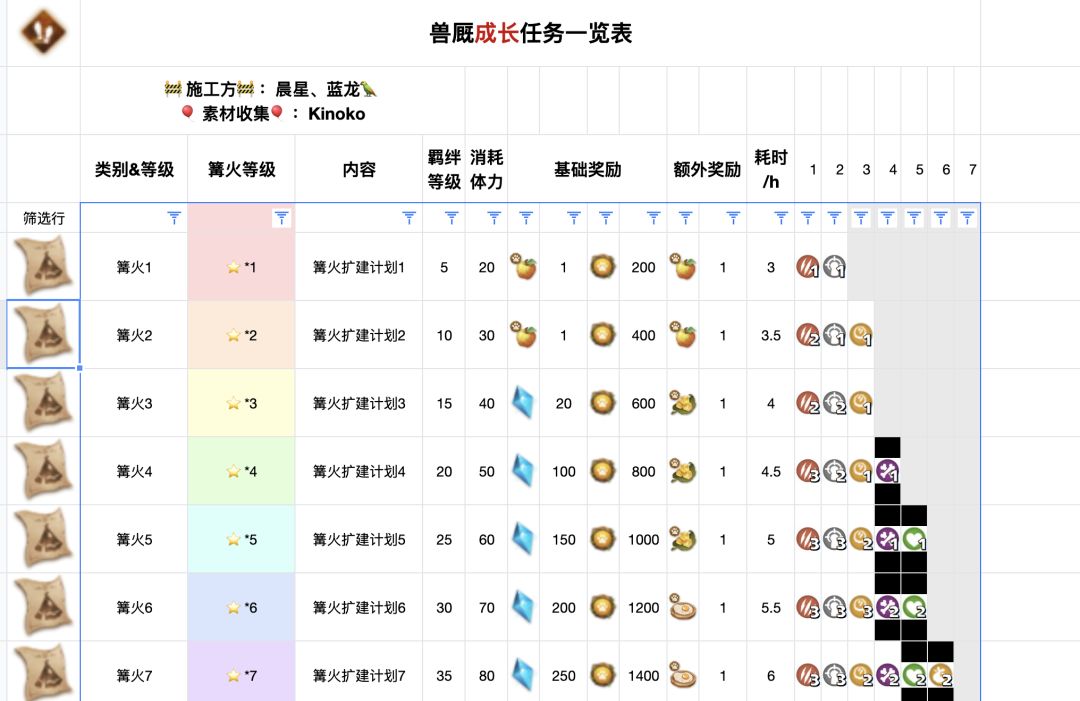Select the 篝火扩建计划4 cell
The height and width of the screenshot is (701, 1080).
(359, 471)
